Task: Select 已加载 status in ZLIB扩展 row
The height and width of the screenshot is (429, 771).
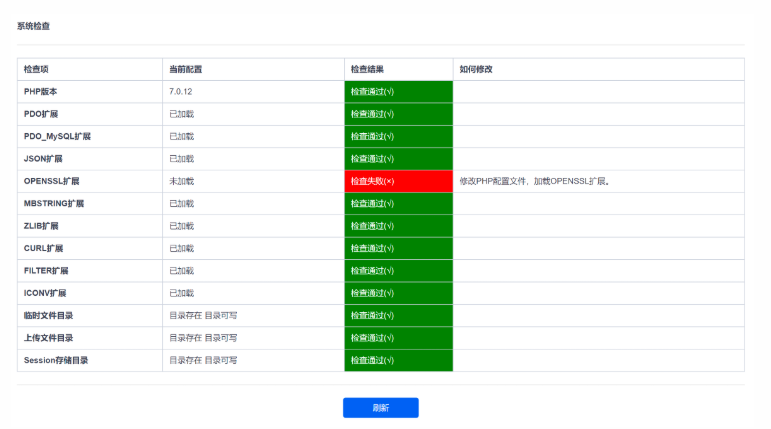Action: pyautogui.click(x=181, y=226)
